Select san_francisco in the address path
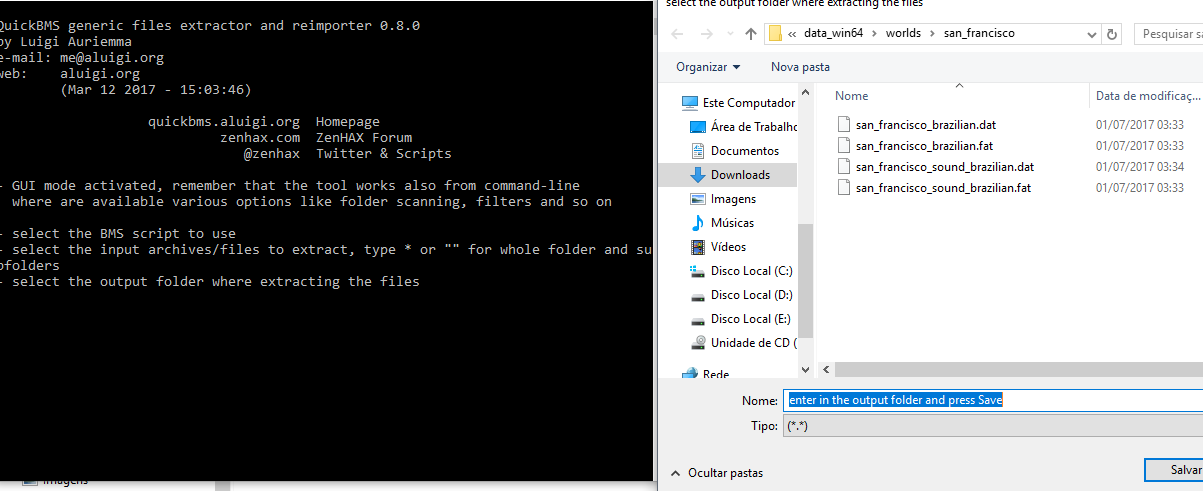The image size is (1203, 491). coord(979,33)
